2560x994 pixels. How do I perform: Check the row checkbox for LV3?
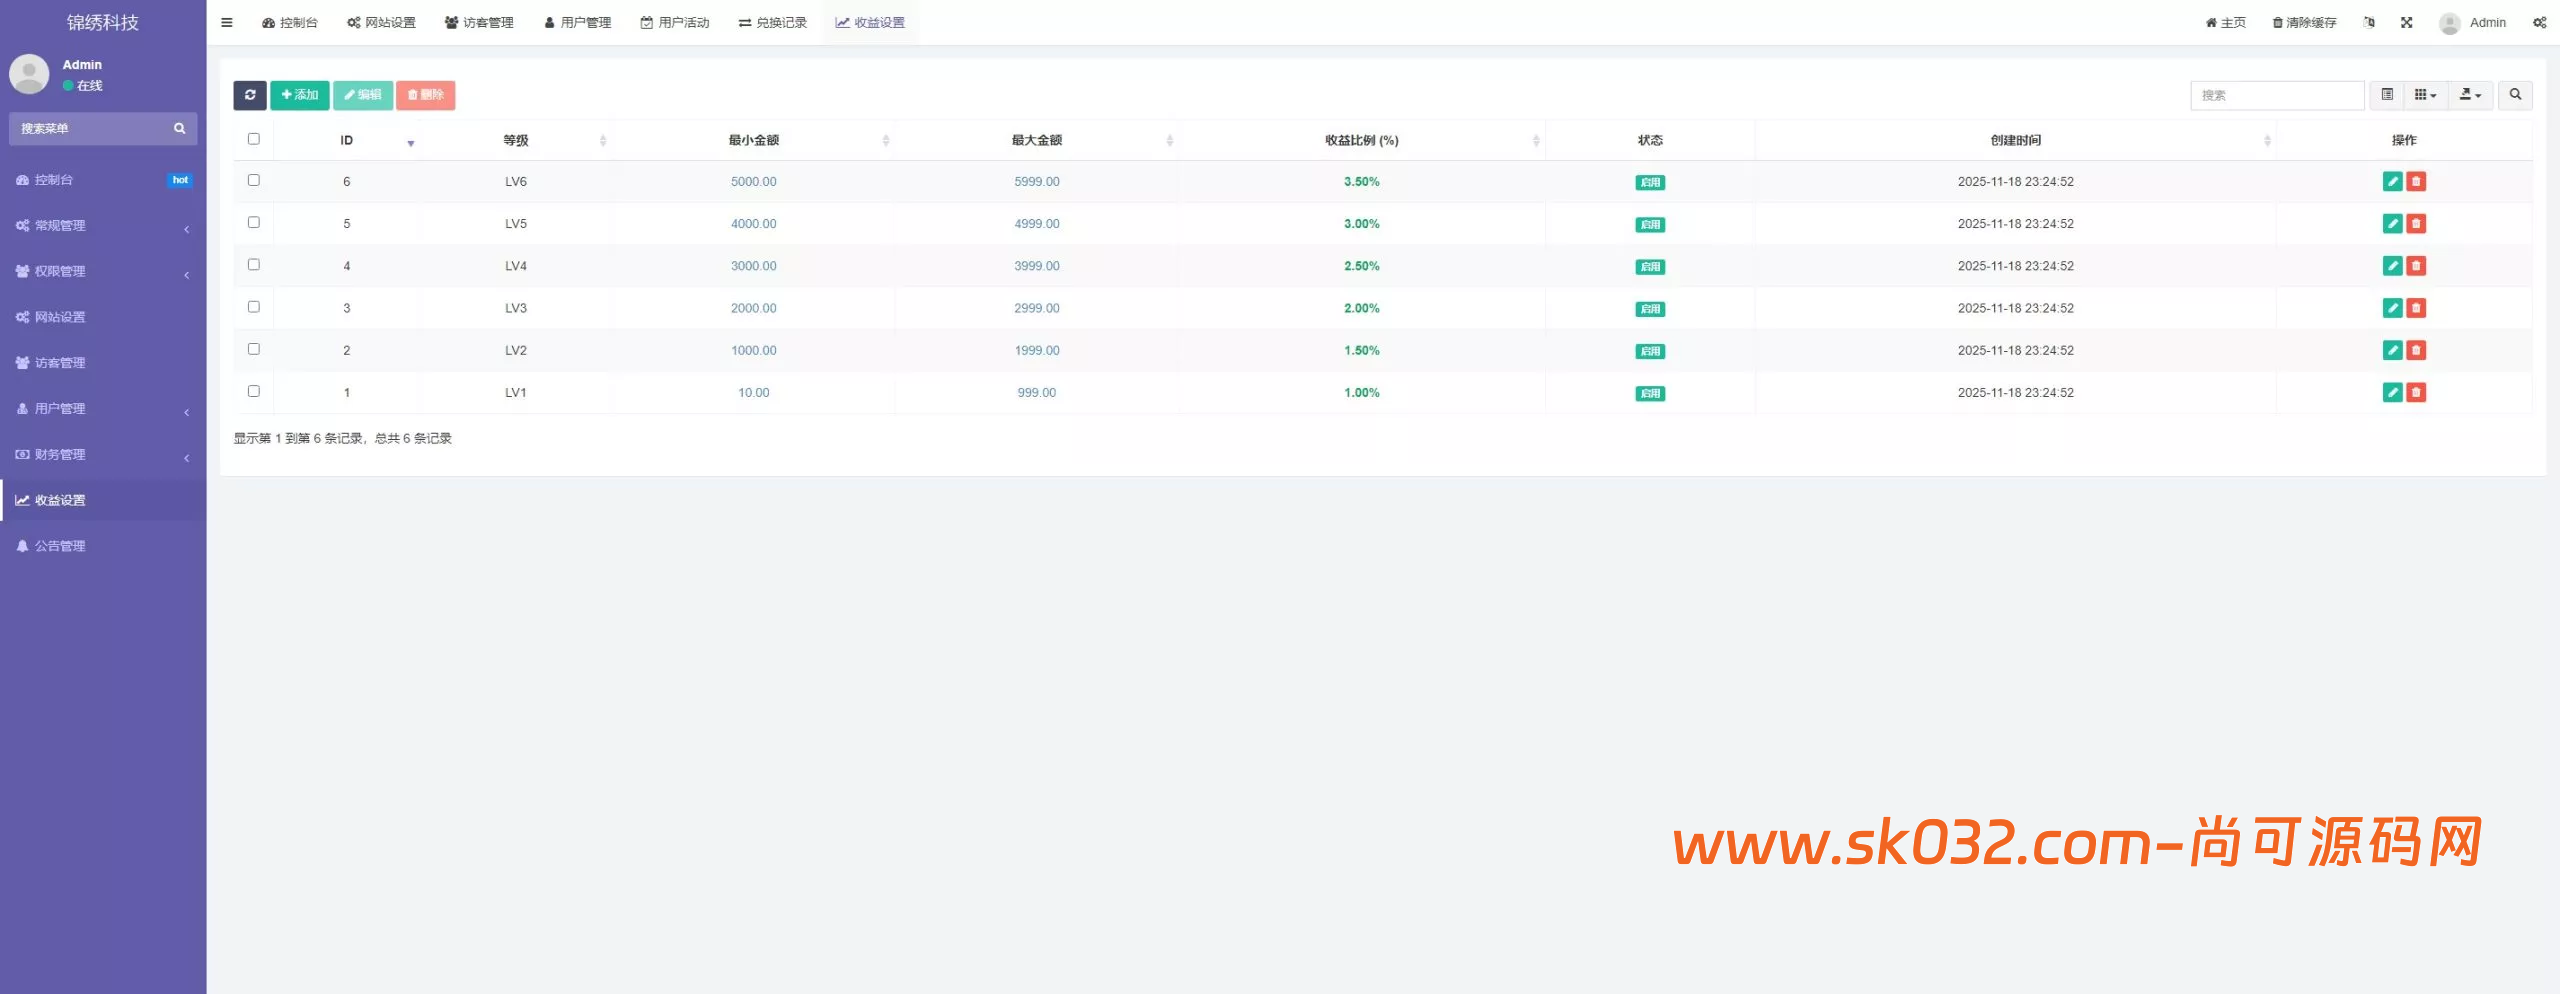pyautogui.click(x=254, y=307)
